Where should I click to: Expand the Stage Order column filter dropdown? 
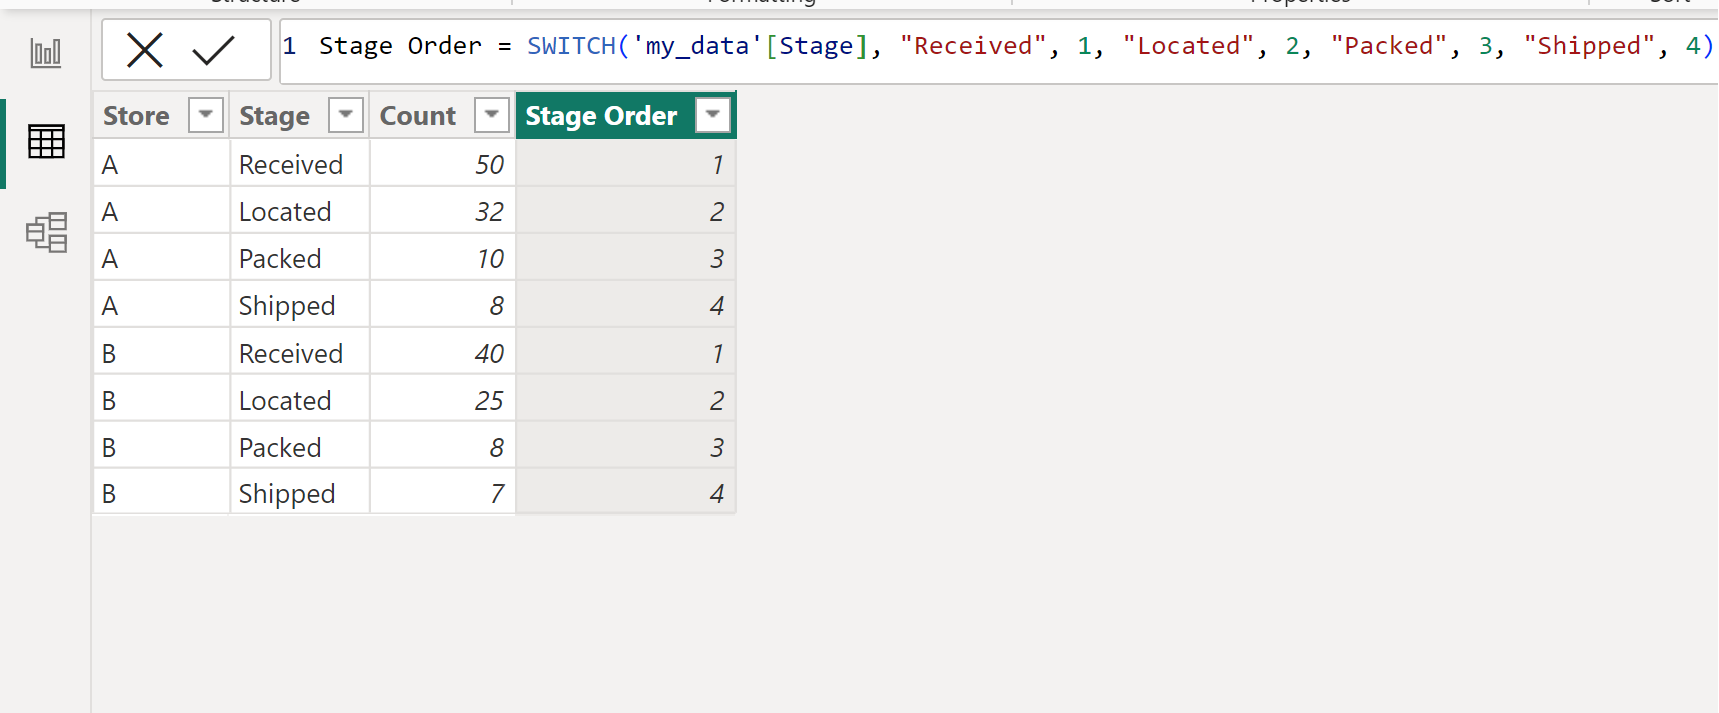click(713, 115)
